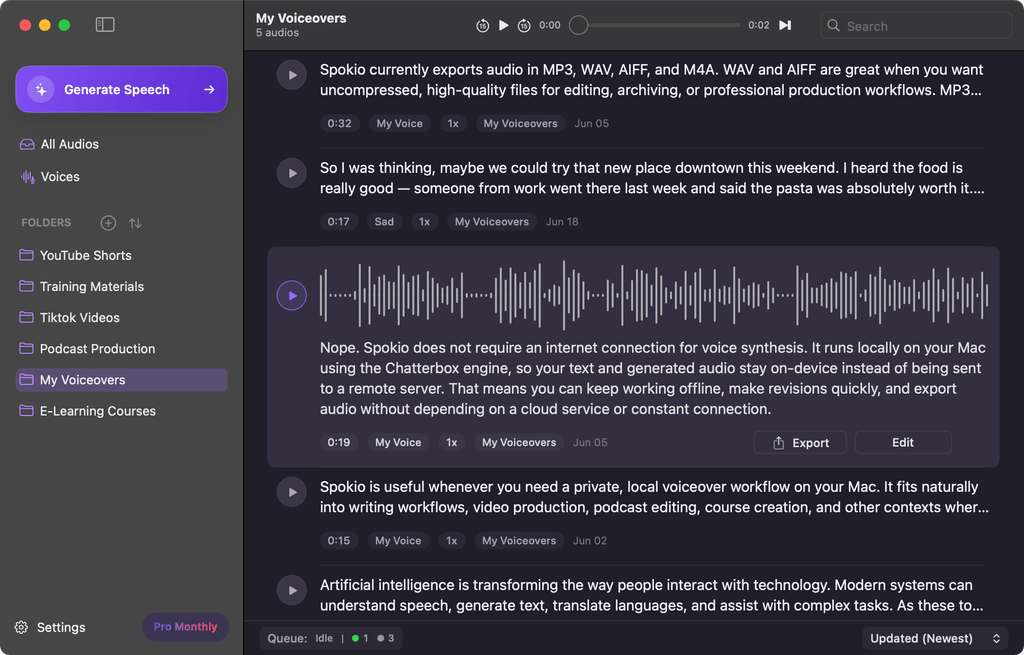Focus the Search field
The image size is (1024, 655).
pos(916,26)
